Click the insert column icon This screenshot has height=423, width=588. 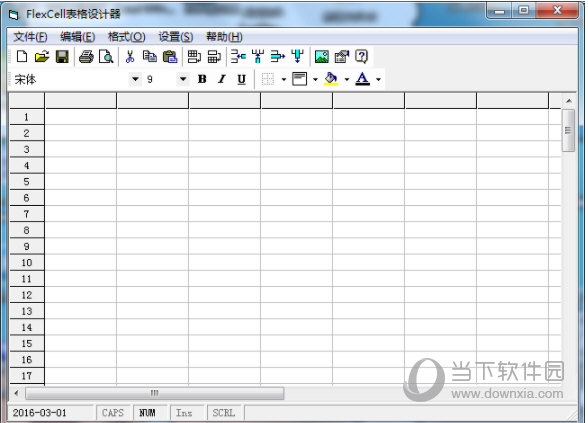click(258, 57)
